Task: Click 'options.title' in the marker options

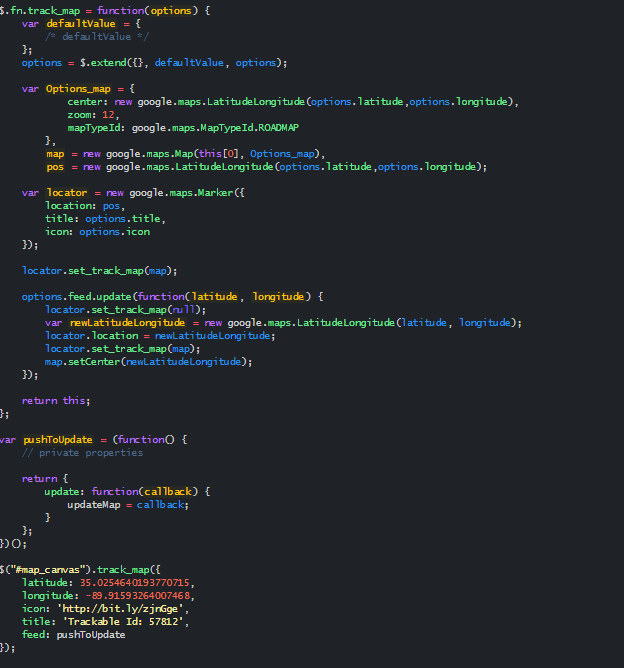Action: (123, 219)
